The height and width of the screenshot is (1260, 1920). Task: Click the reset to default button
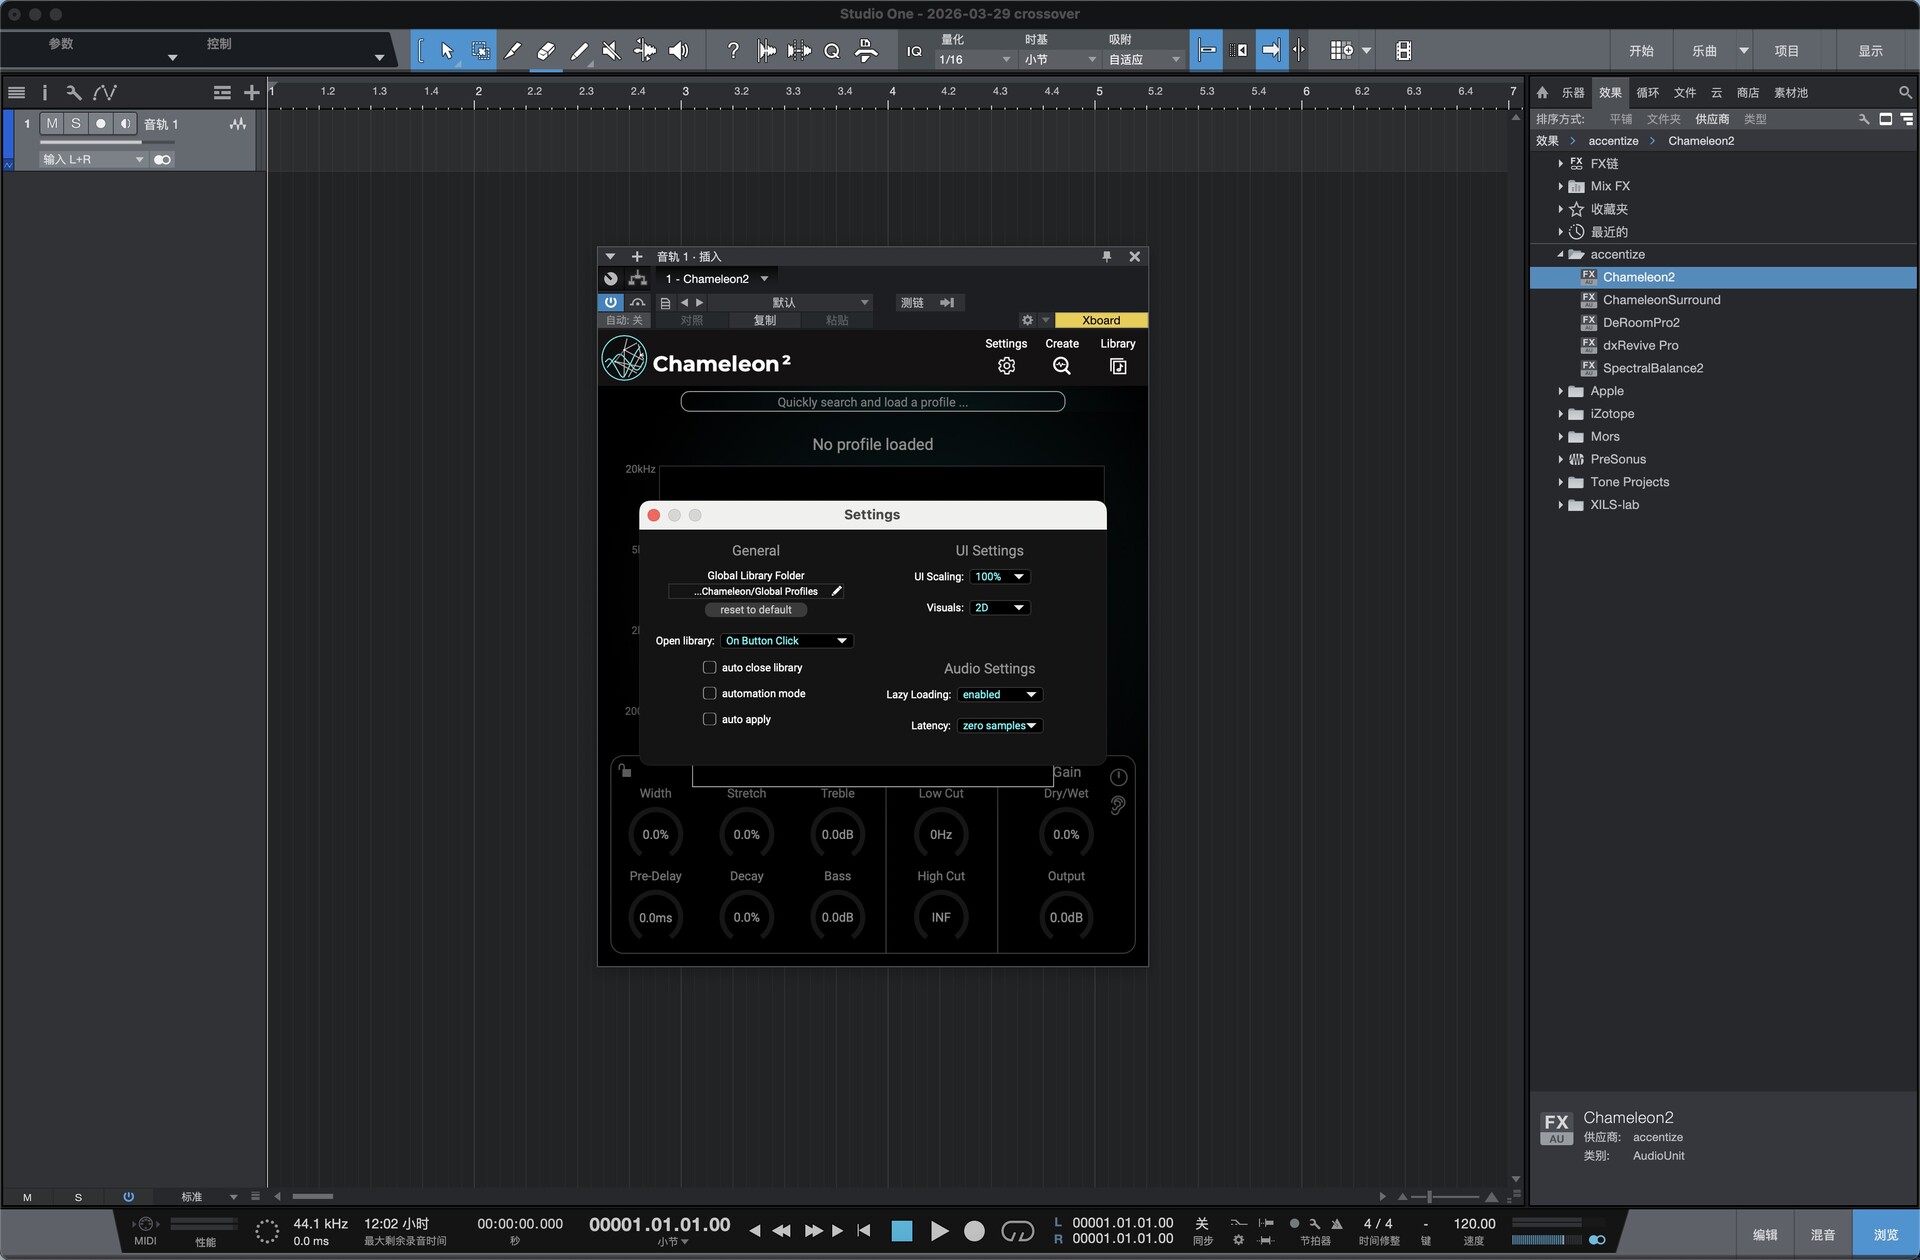click(755, 610)
